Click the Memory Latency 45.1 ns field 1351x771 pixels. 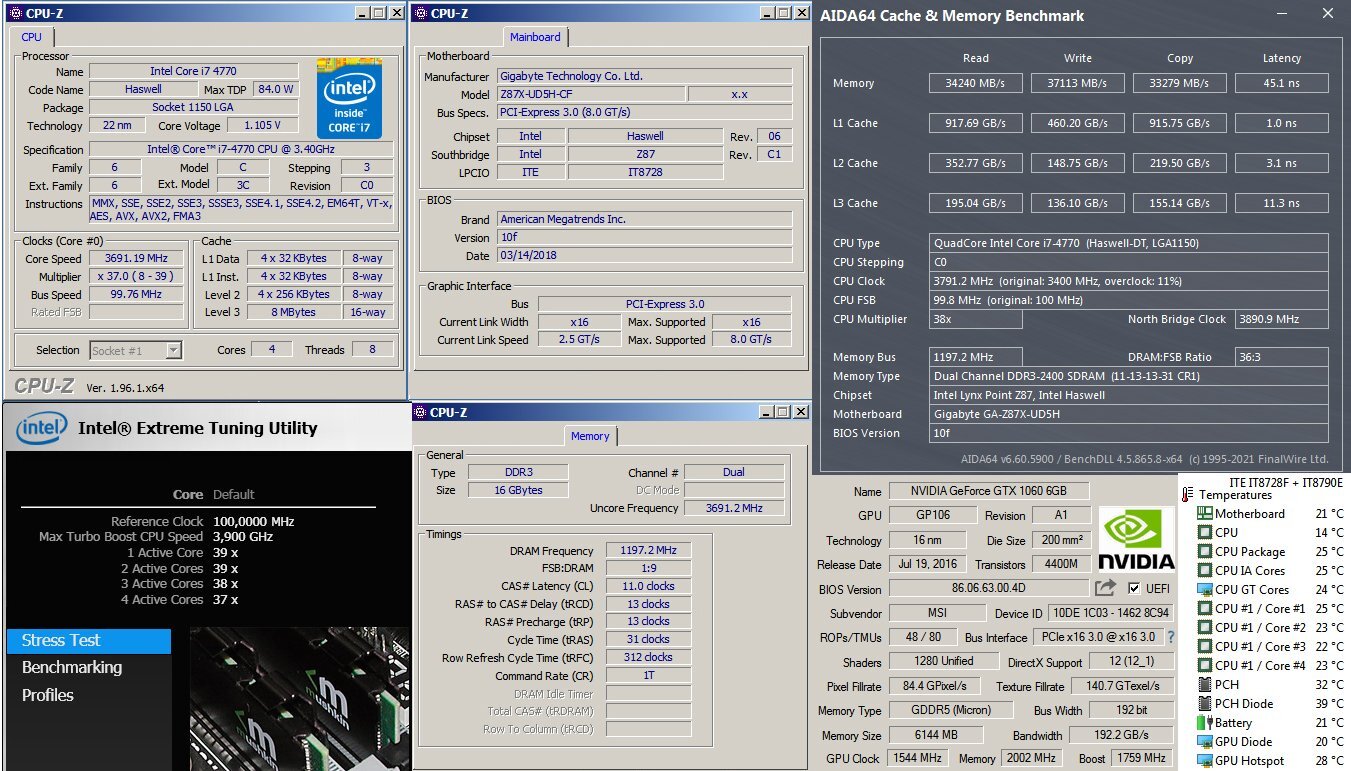coord(1282,84)
